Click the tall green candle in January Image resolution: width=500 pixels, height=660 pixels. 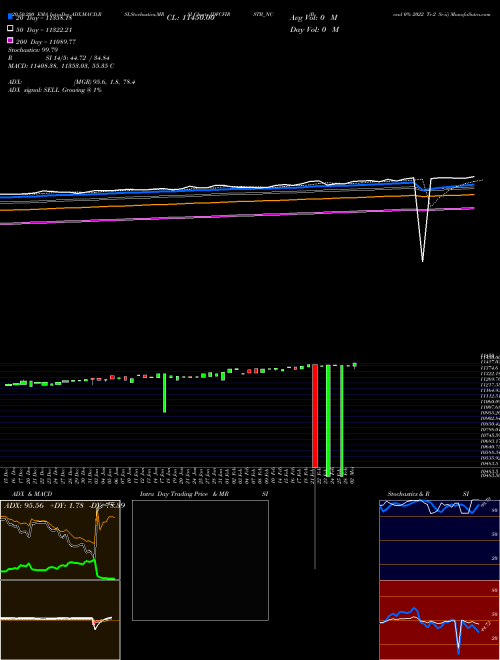point(165,393)
